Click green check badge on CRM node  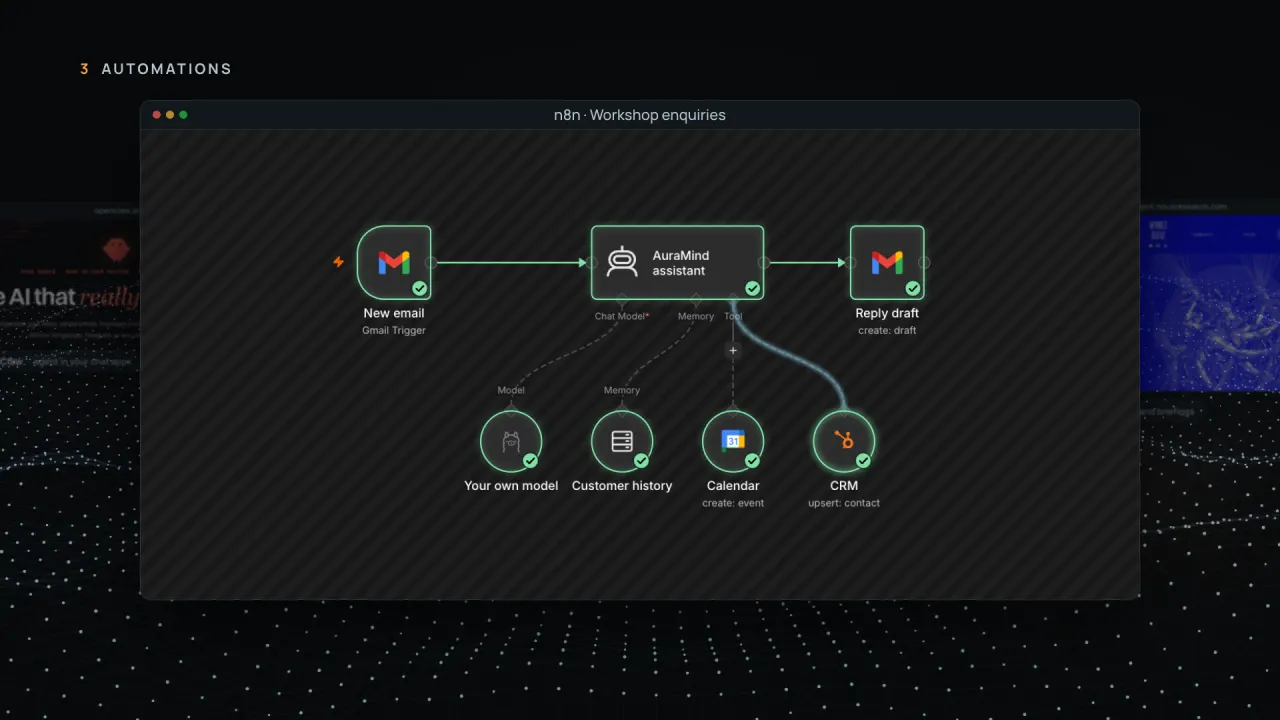click(863, 461)
